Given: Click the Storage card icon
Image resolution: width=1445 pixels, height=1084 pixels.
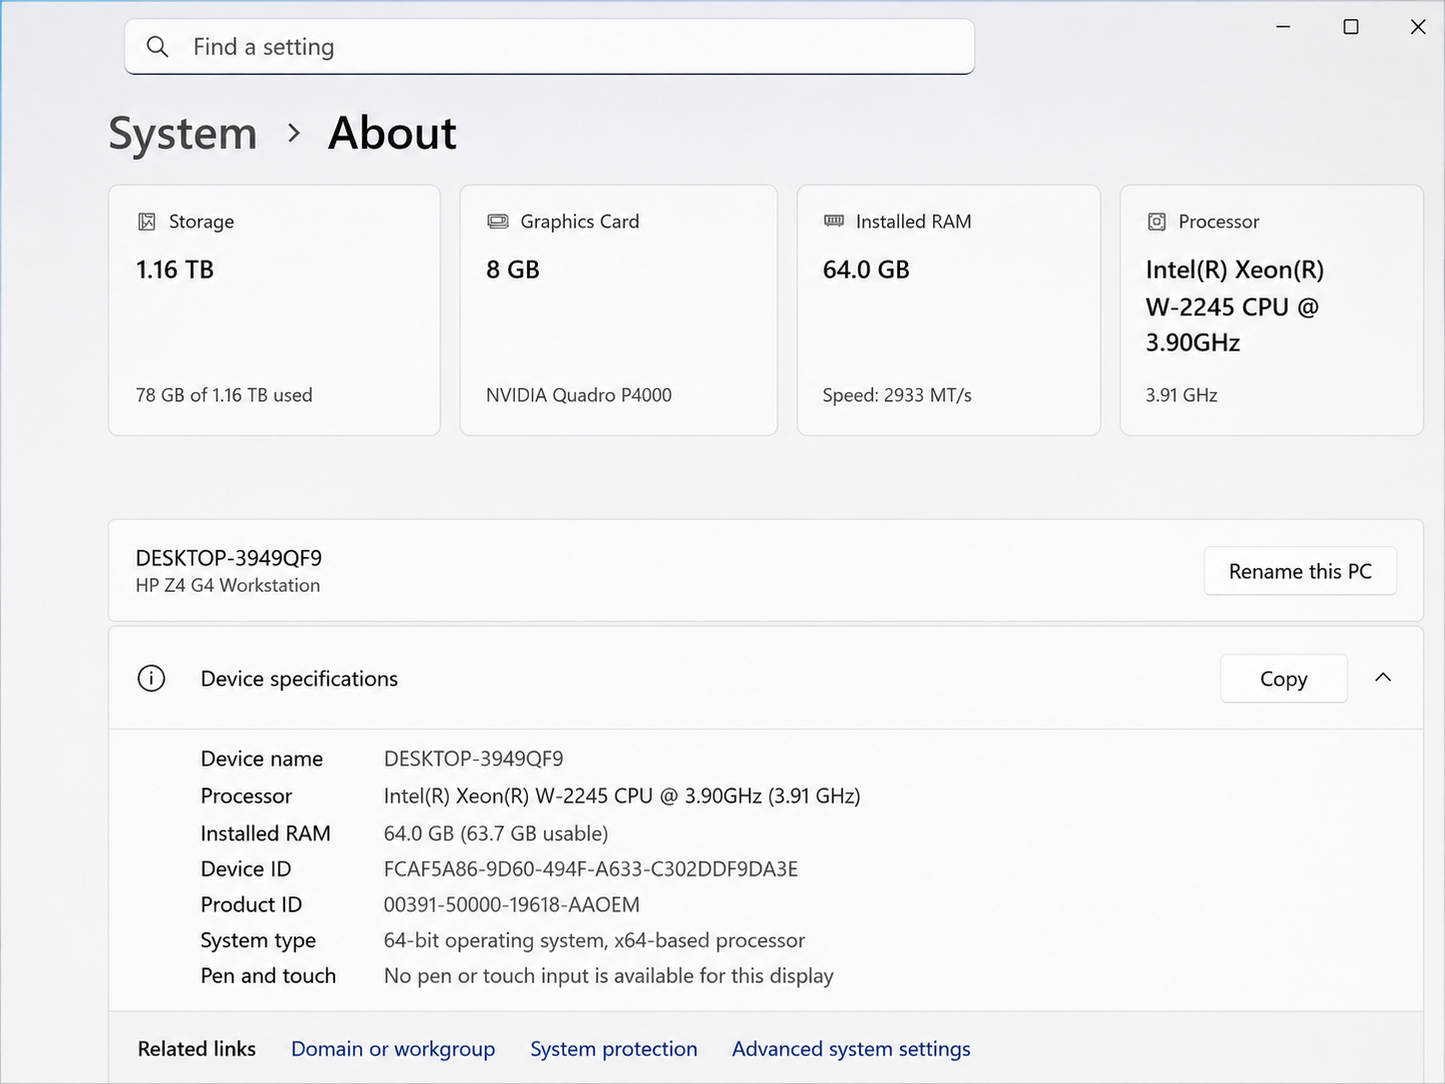Looking at the screenshot, I should click(147, 222).
